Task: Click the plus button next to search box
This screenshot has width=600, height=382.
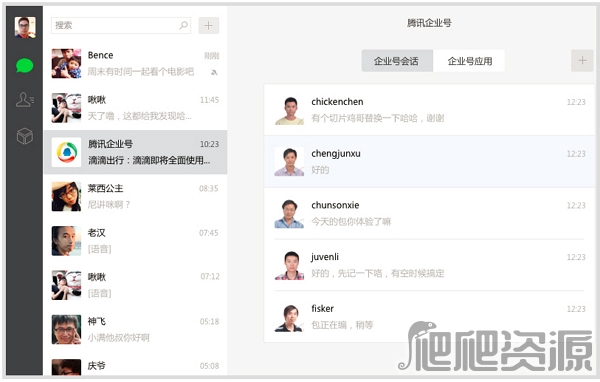Action: (209, 26)
